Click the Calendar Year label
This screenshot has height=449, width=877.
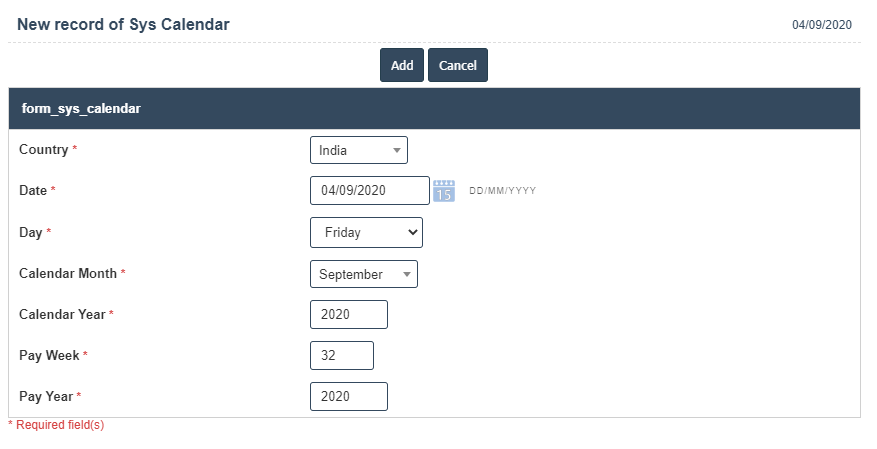click(x=62, y=314)
